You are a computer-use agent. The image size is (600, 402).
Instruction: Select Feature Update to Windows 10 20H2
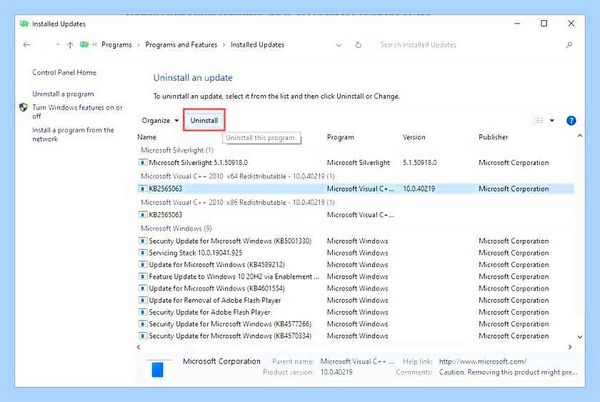point(355,277)
